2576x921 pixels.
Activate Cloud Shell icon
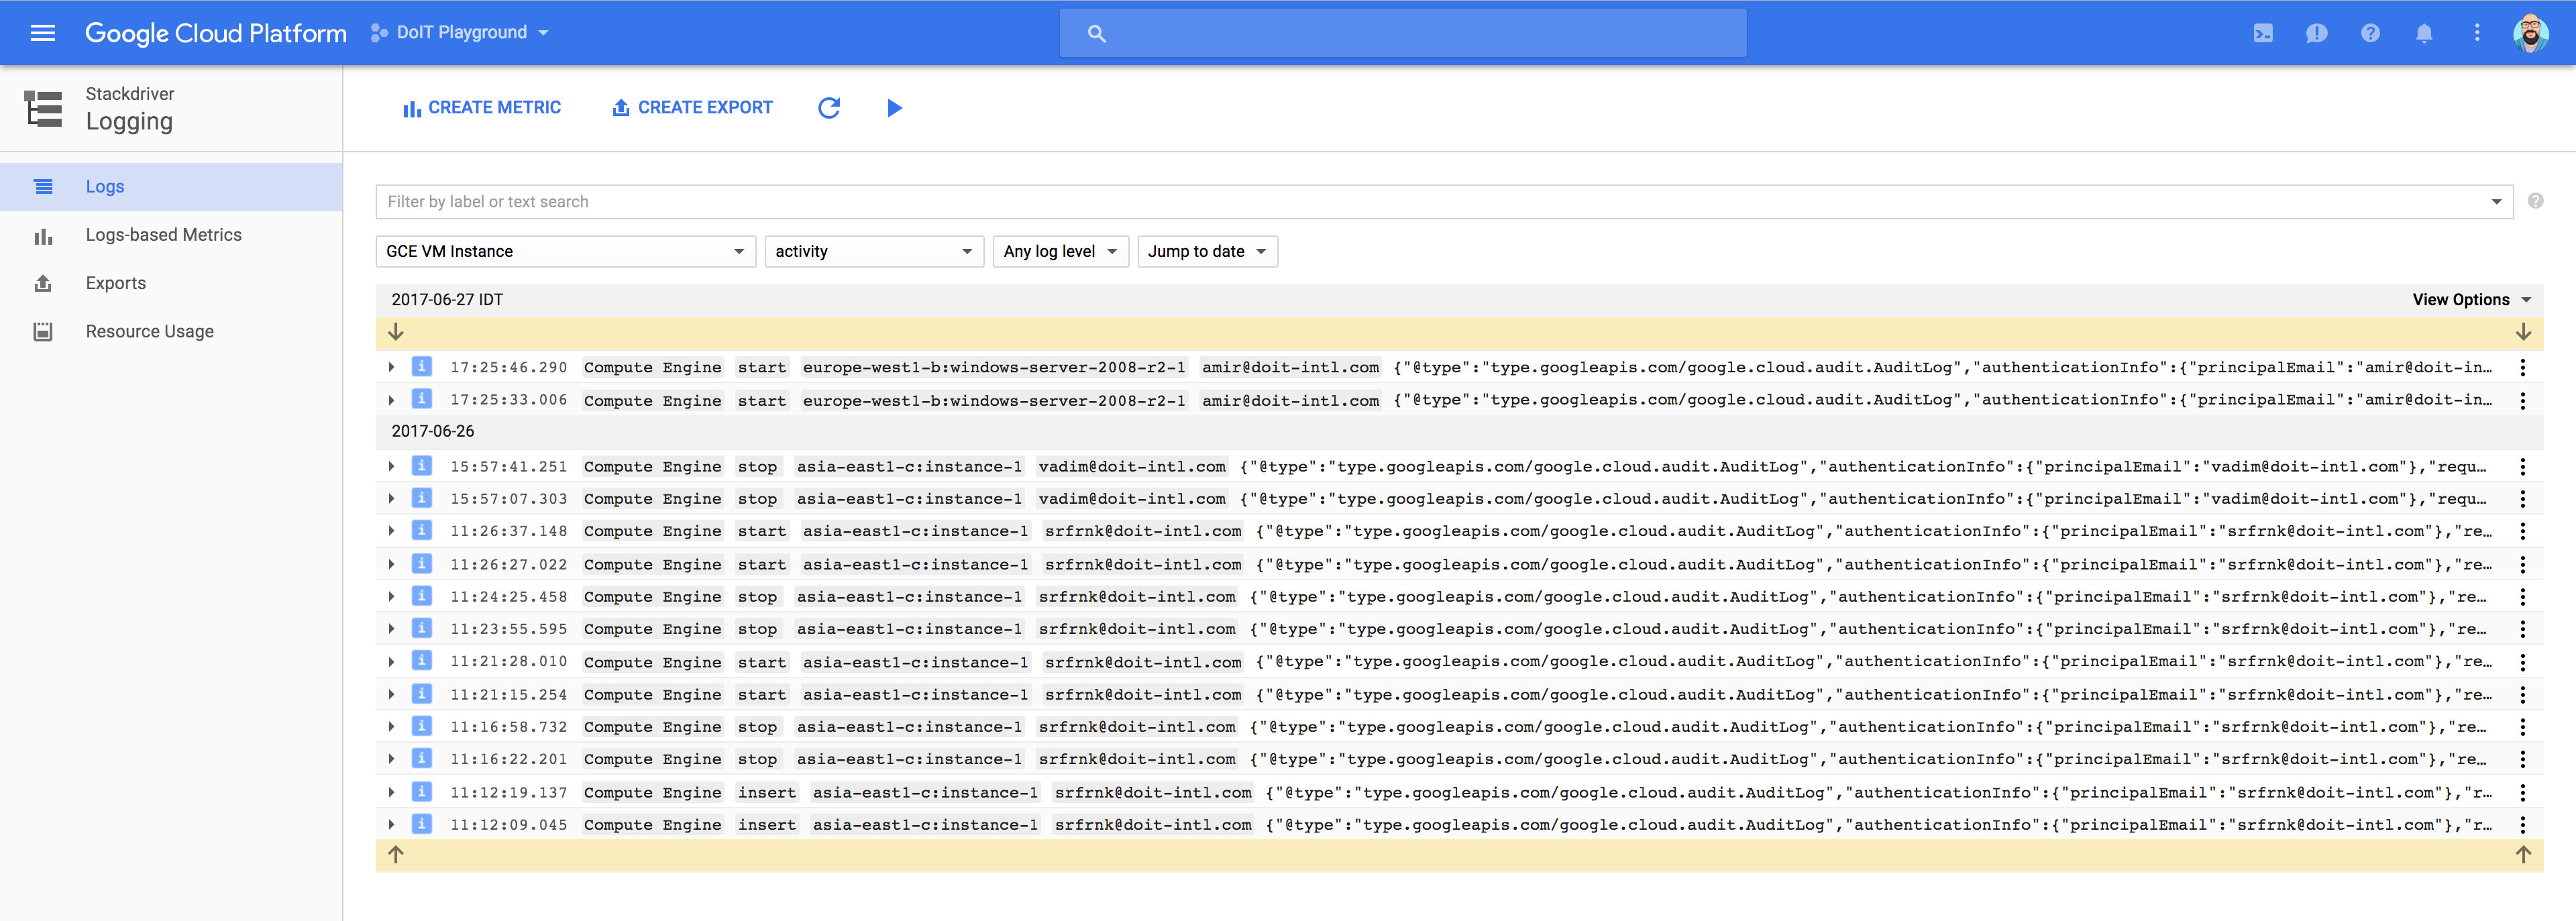(x=2263, y=33)
